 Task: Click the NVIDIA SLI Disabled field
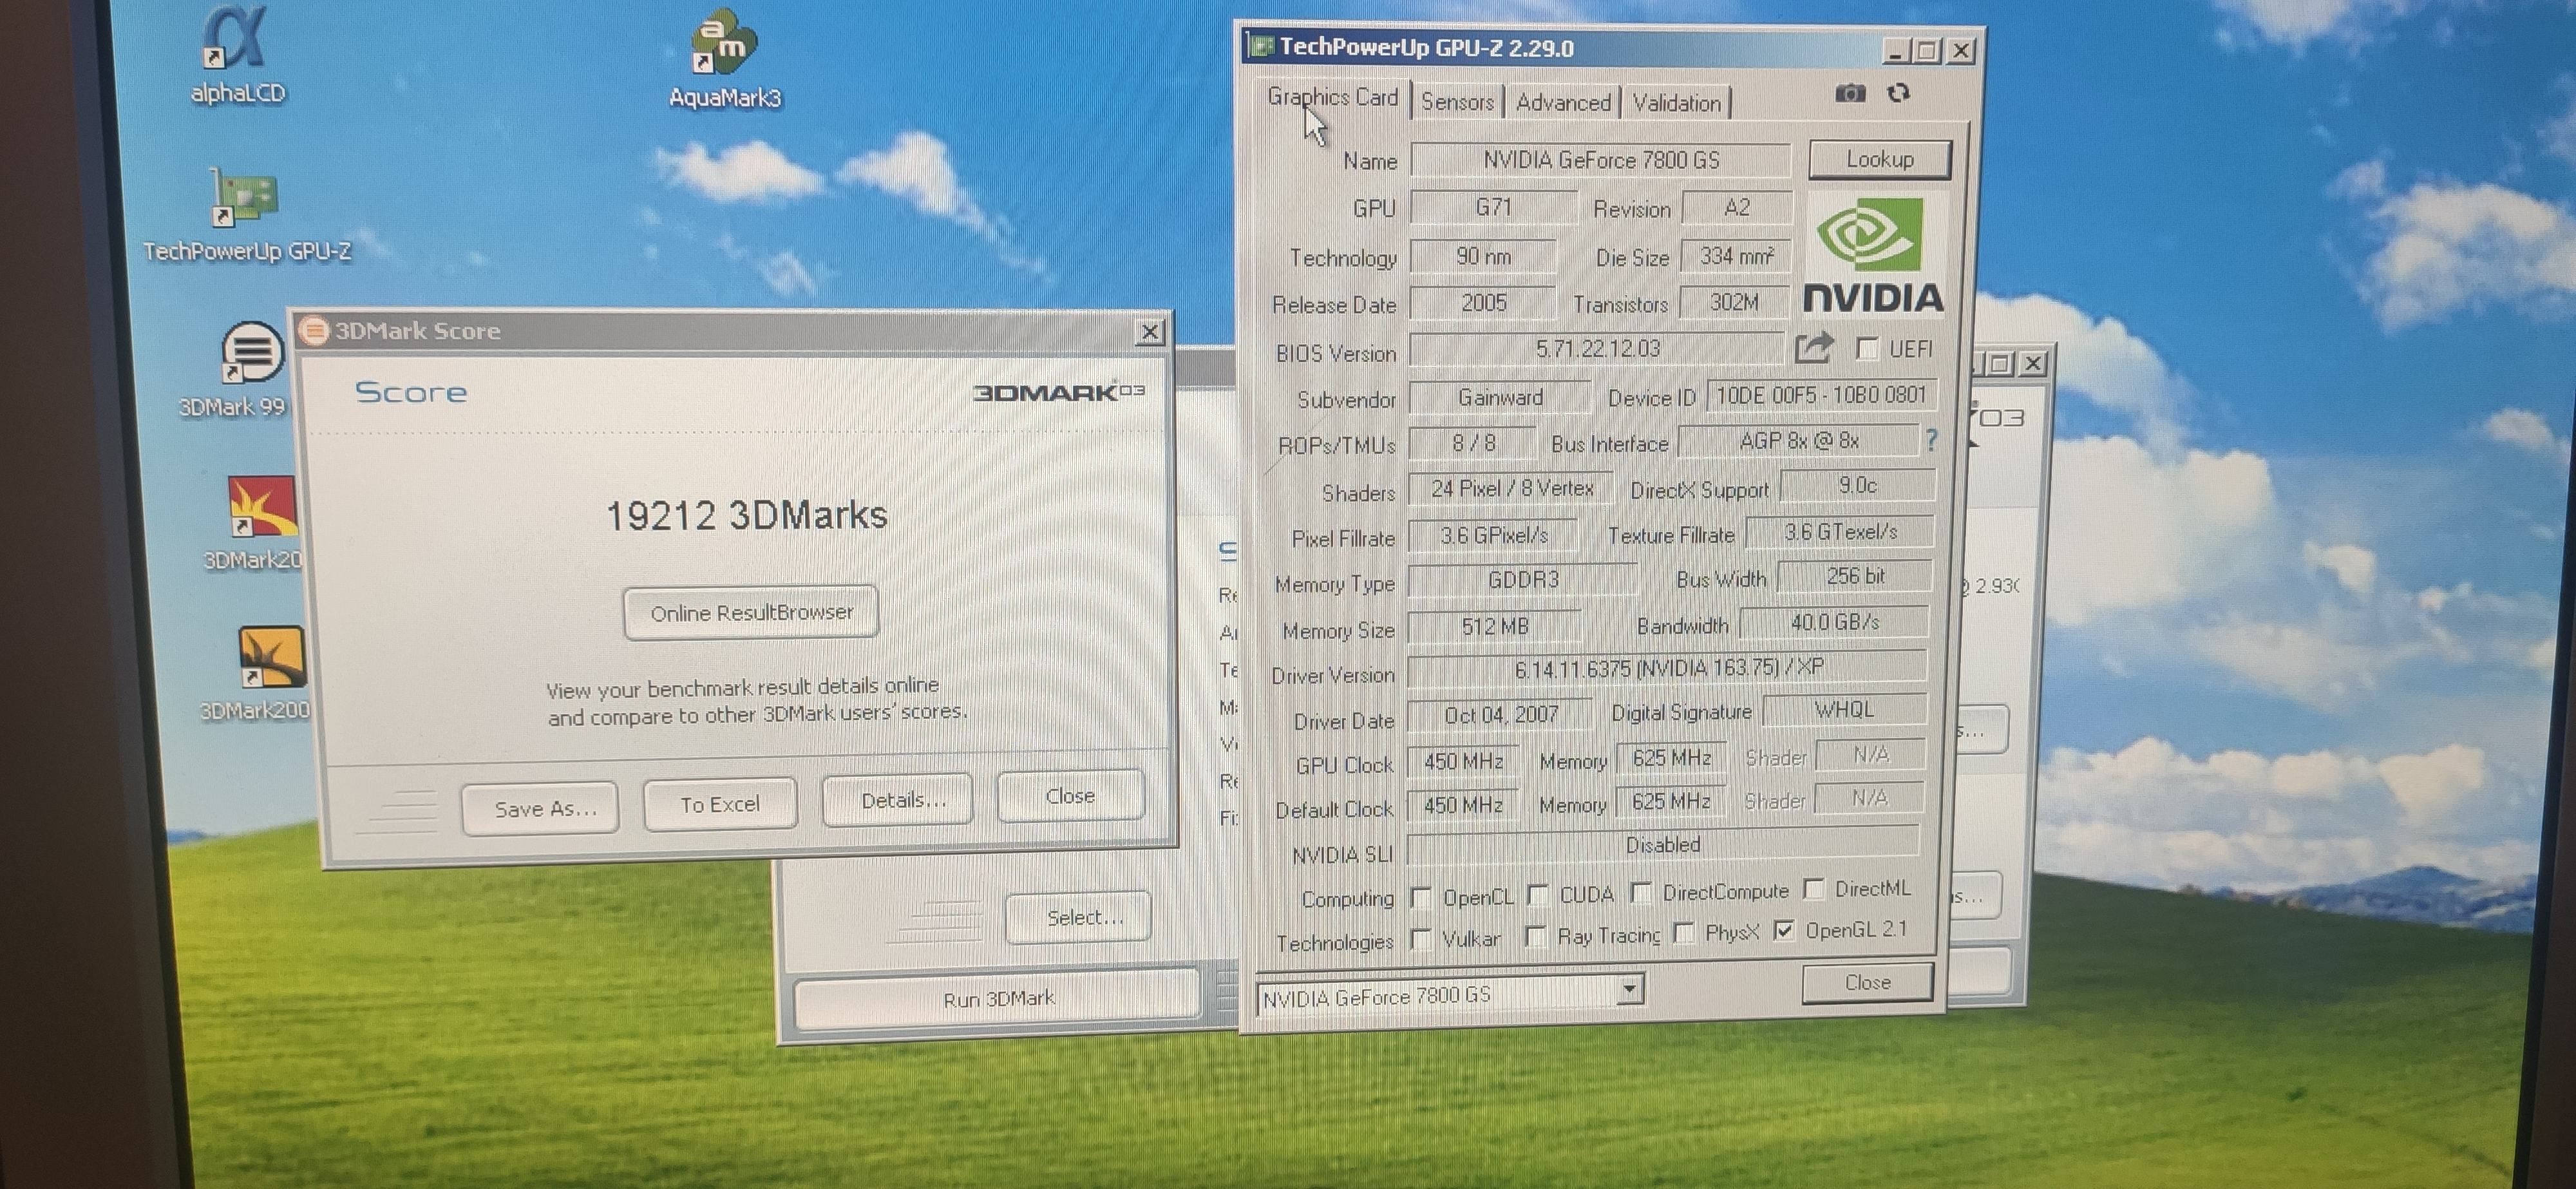coord(1662,845)
